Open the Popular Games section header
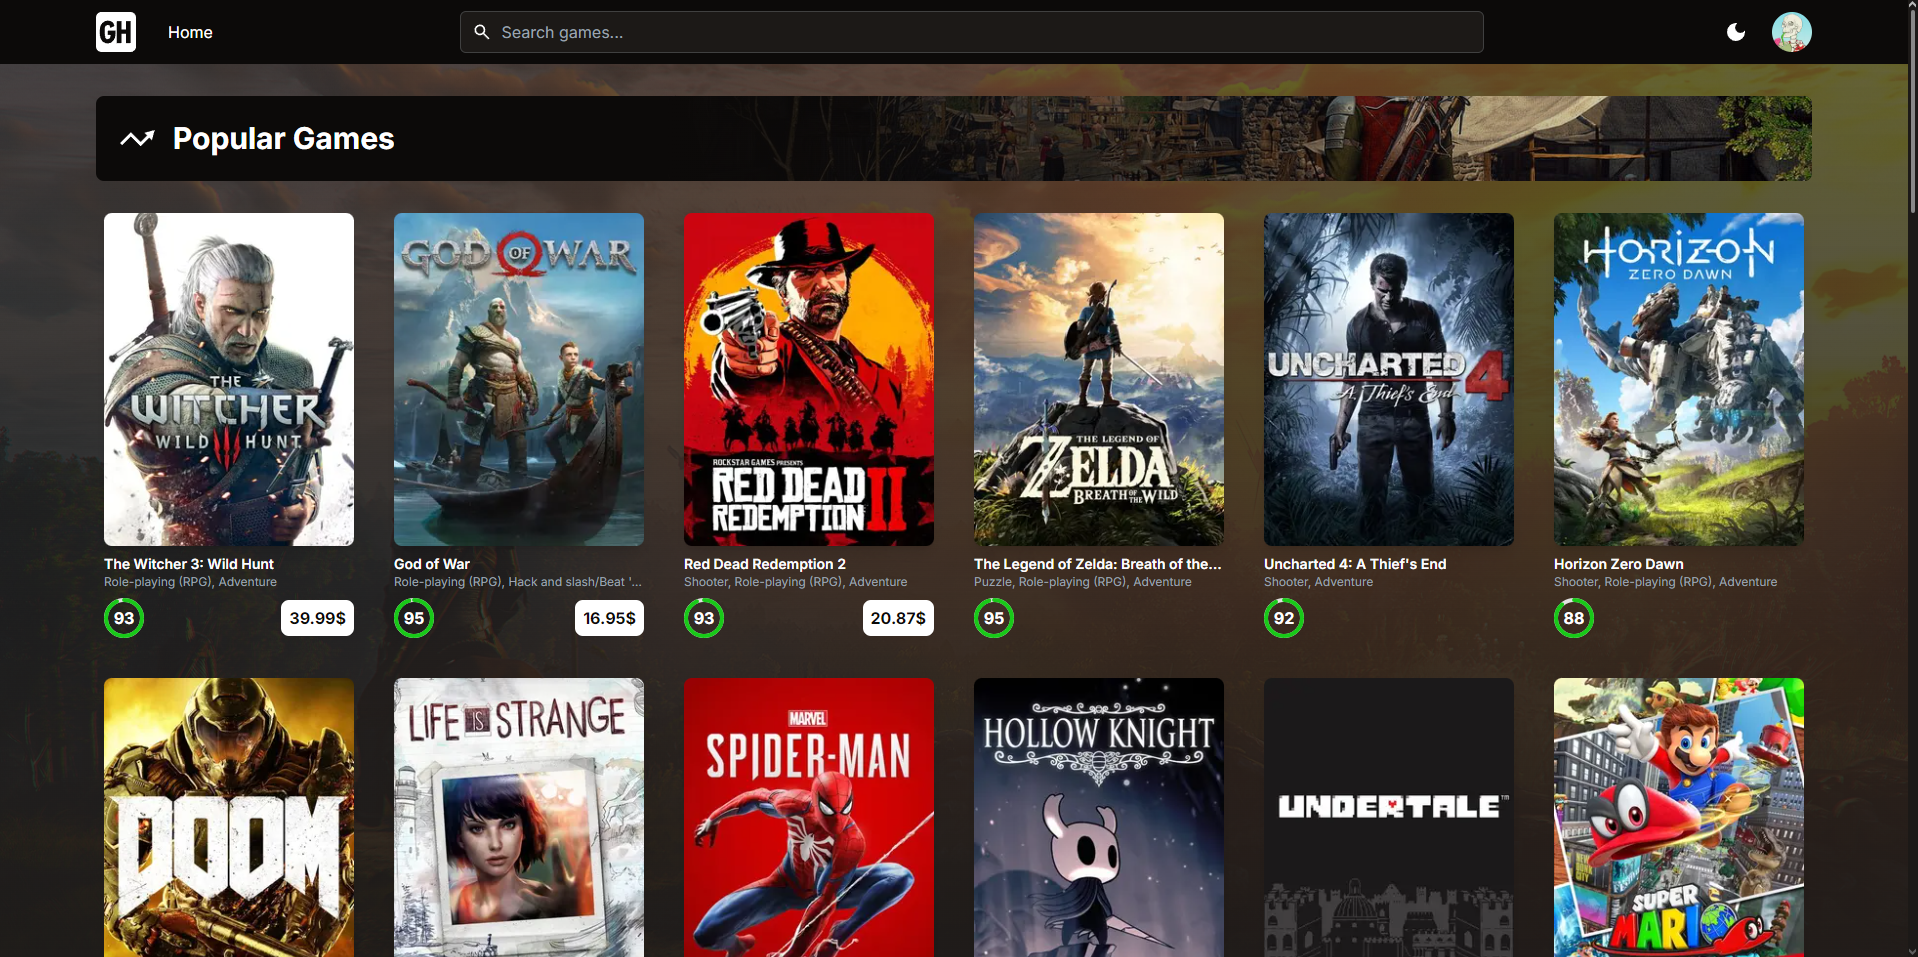Image resolution: width=1918 pixels, height=957 pixels. [283, 138]
